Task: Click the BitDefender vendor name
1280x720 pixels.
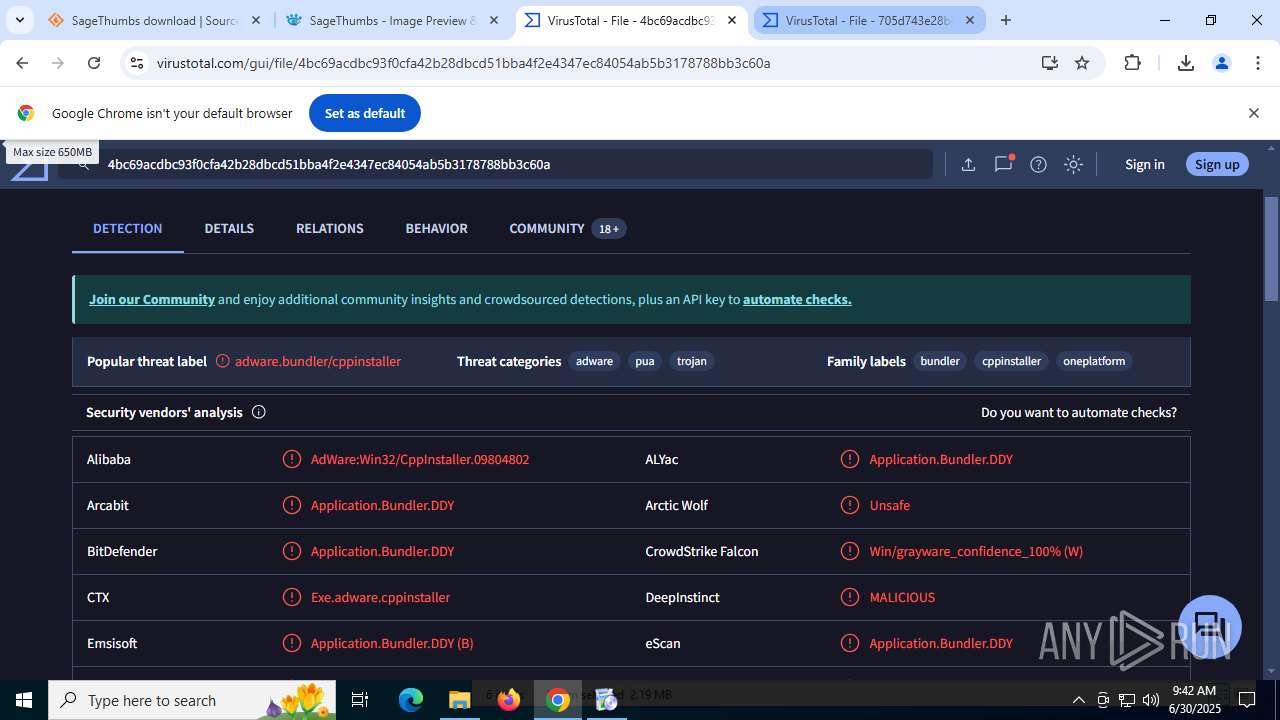Action: coord(122,551)
